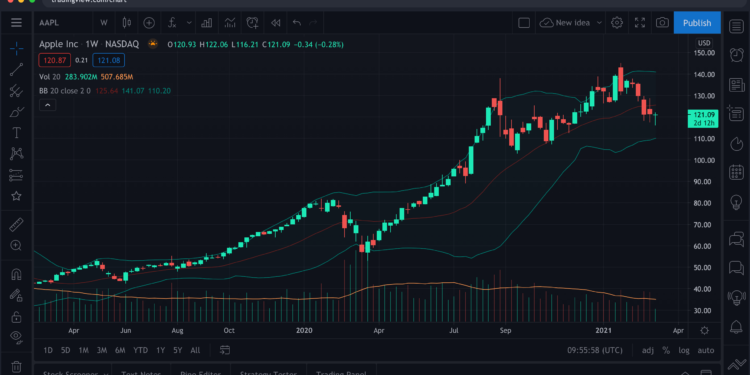Redo the last chart action
The width and height of the screenshot is (750, 375).
click(x=313, y=22)
